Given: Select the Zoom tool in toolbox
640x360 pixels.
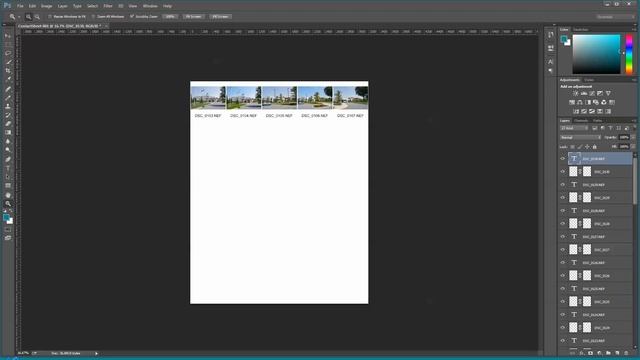Looking at the screenshot, I should 8,203.
